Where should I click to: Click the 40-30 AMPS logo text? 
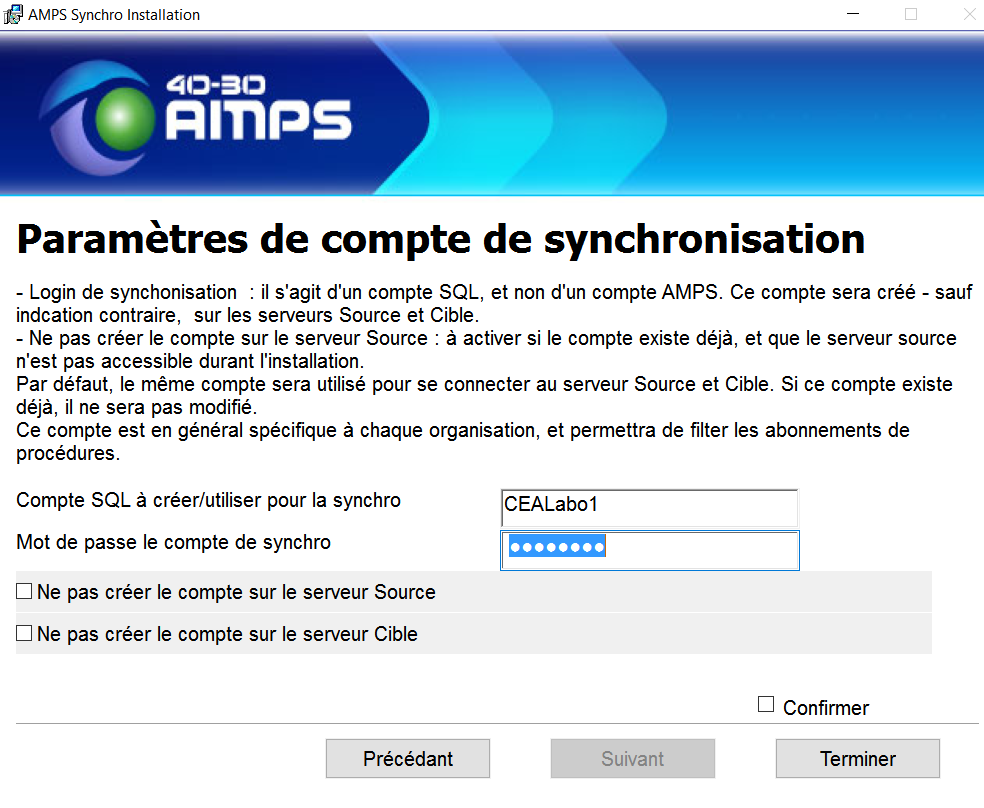(258, 109)
